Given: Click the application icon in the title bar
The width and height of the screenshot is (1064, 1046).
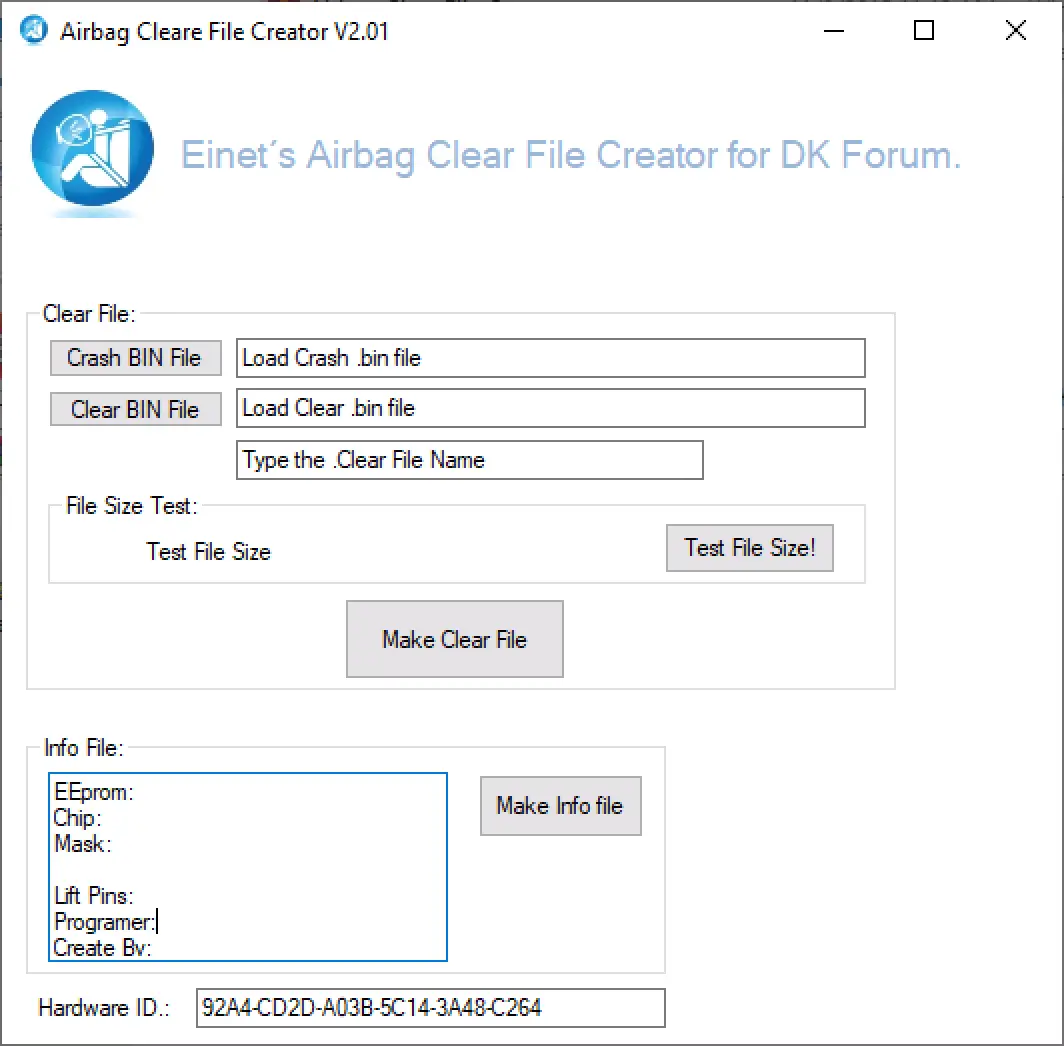Looking at the screenshot, I should pos(33,30).
